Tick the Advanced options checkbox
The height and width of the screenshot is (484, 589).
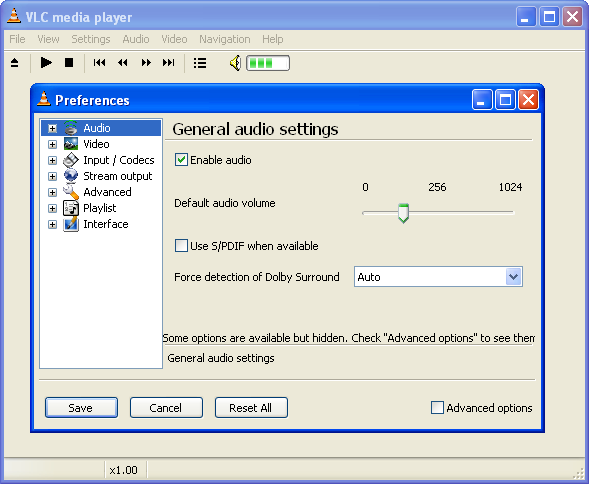pyautogui.click(x=437, y=408)
